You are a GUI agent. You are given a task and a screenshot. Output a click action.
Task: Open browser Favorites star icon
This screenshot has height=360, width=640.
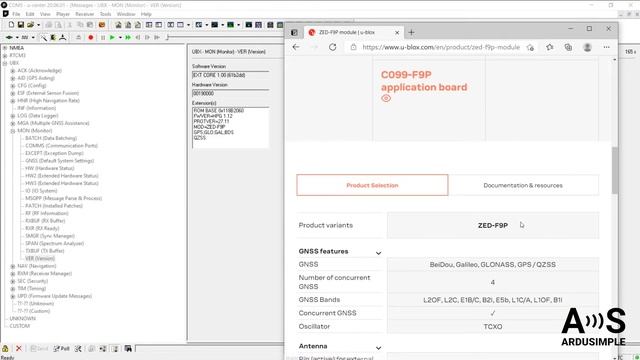coord(549,47)
